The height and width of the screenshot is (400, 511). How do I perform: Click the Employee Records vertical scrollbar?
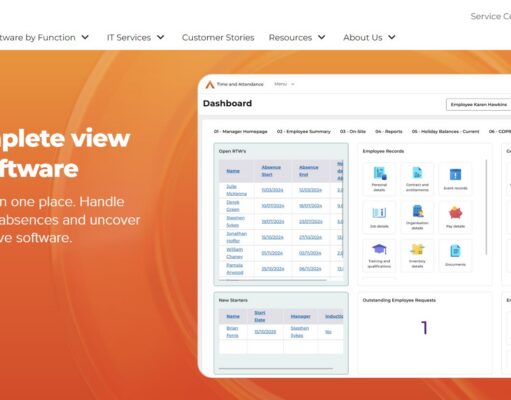[x=486, y=207]
